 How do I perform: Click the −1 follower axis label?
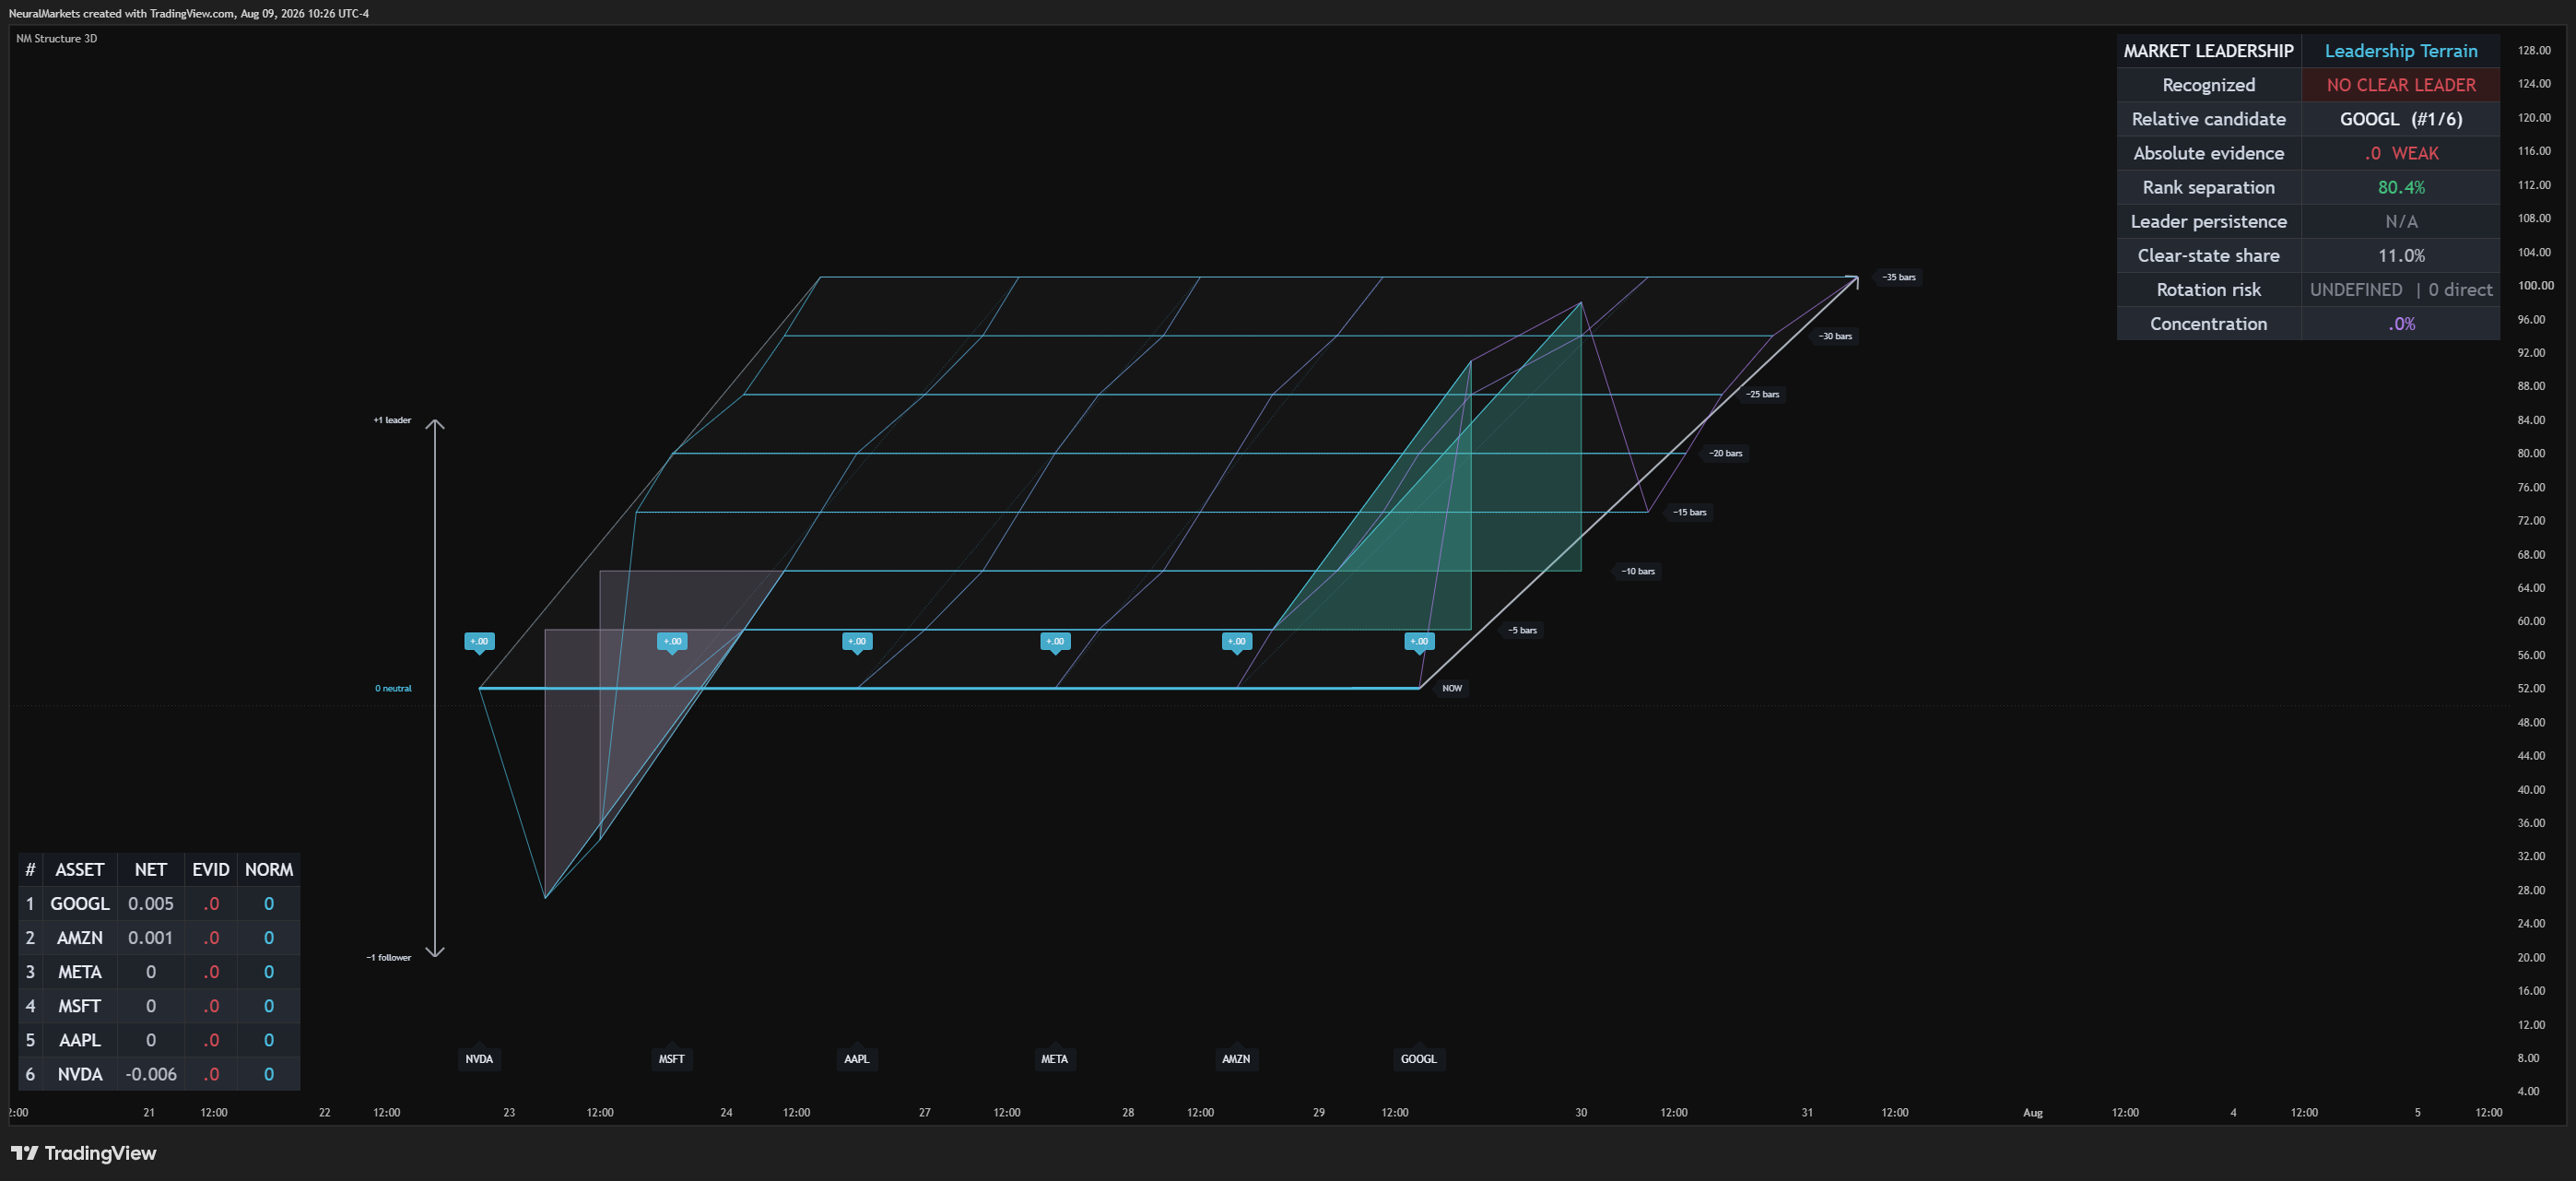click(388, 957)
